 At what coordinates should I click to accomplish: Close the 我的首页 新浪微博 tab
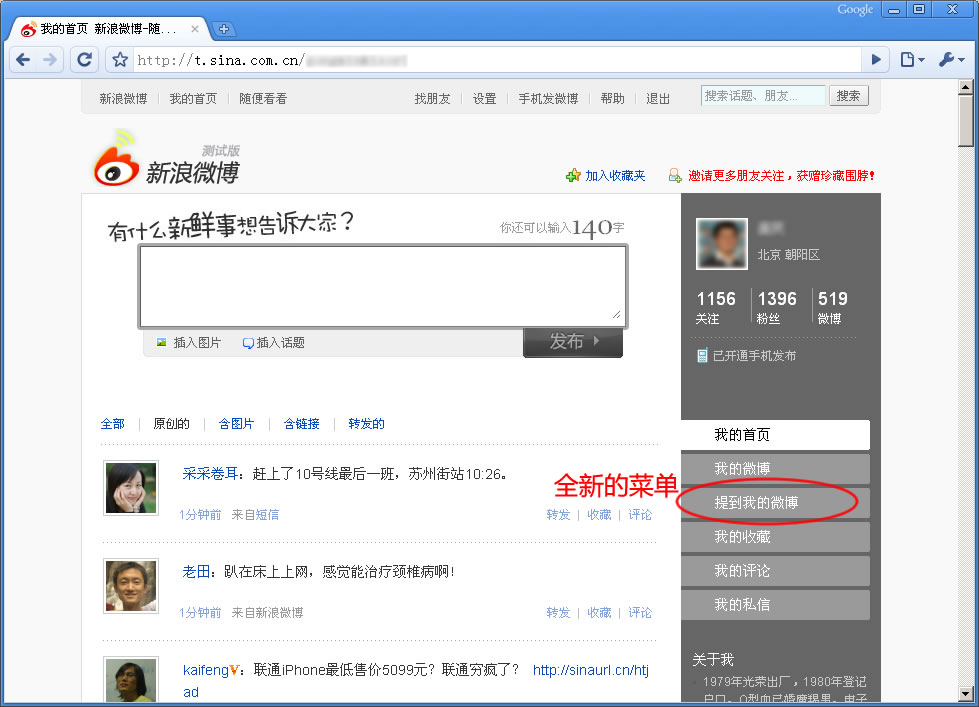[x=195, y=29]
